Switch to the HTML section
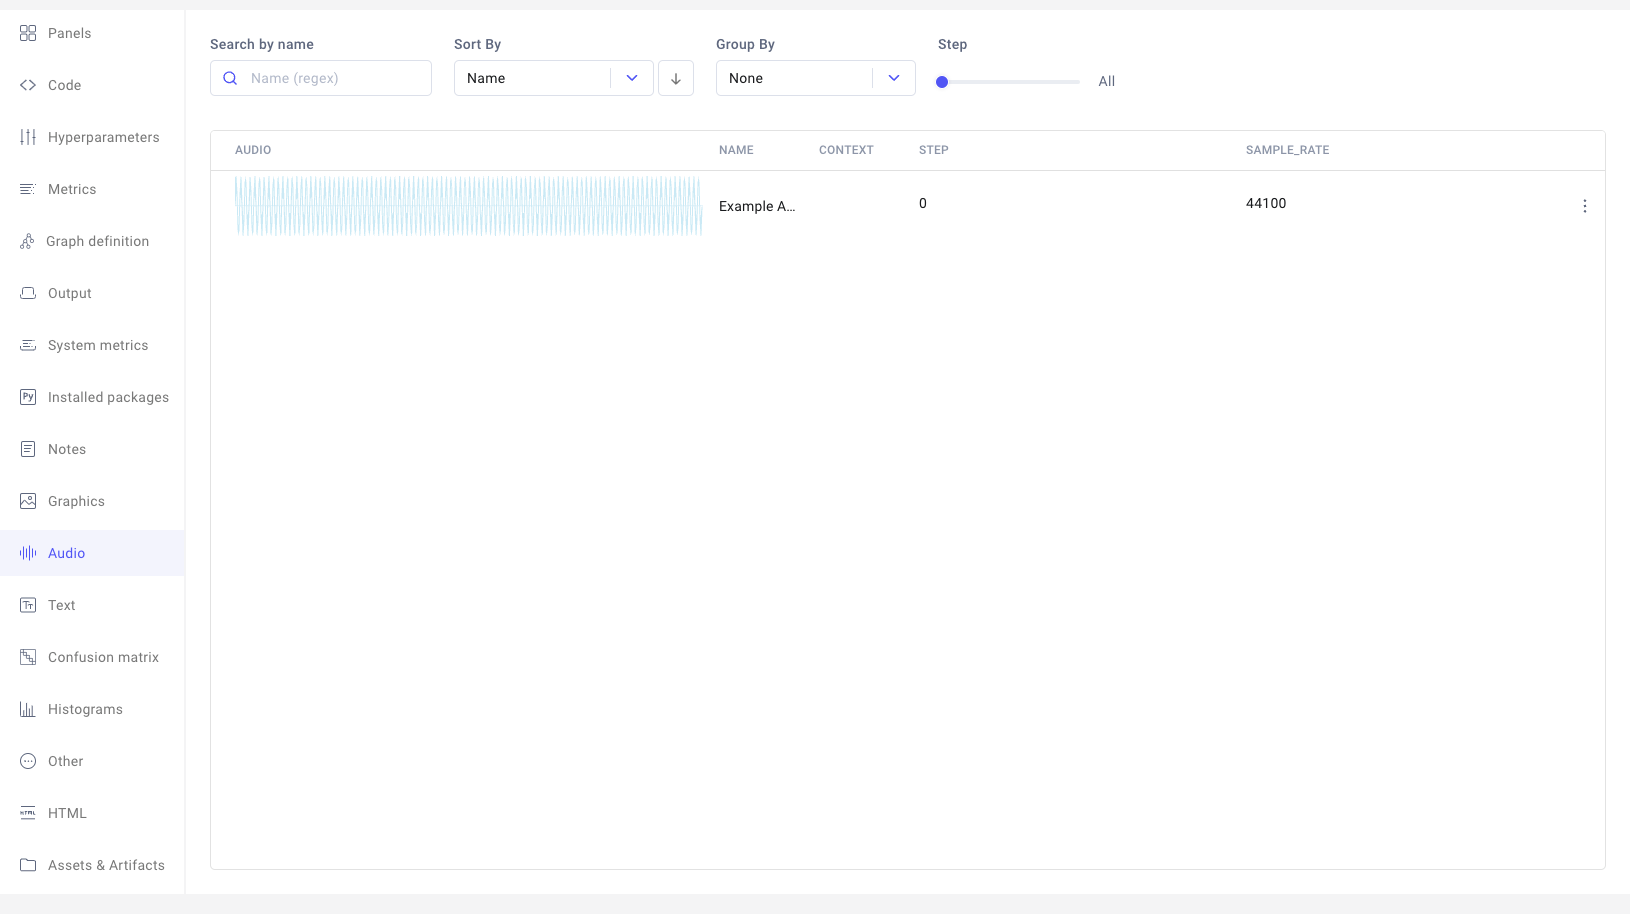1630x914 pixels. point(66,813)
